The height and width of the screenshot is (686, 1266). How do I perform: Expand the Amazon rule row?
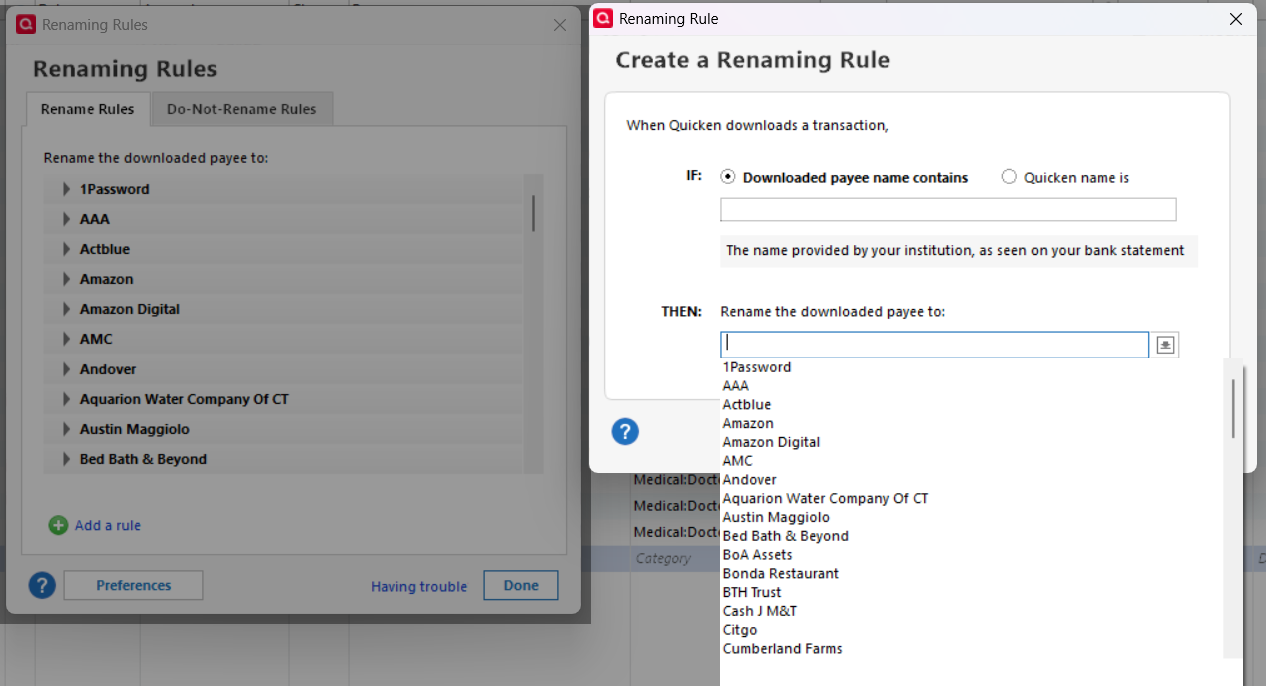point(67,279)
